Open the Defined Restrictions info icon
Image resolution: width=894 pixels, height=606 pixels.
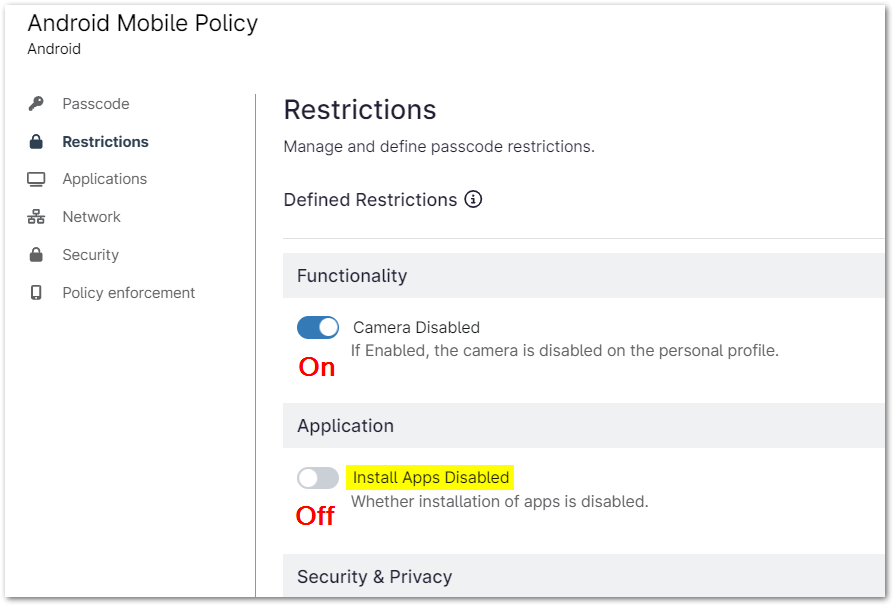pyautogui.click(x=472, y=199)
